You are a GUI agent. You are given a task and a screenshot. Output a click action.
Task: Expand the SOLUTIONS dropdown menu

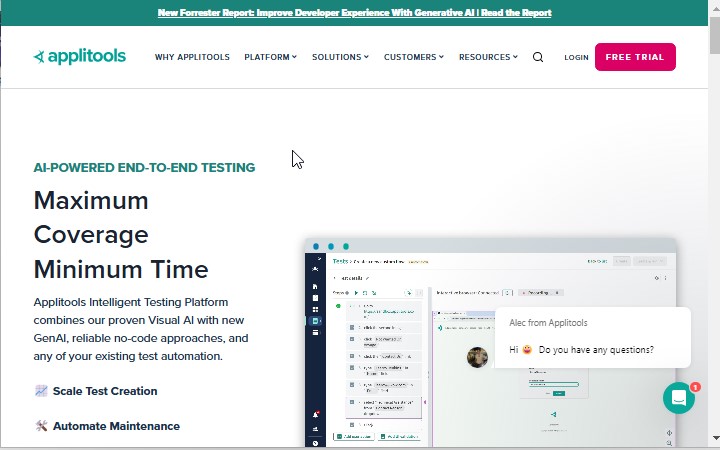[340, 57]
